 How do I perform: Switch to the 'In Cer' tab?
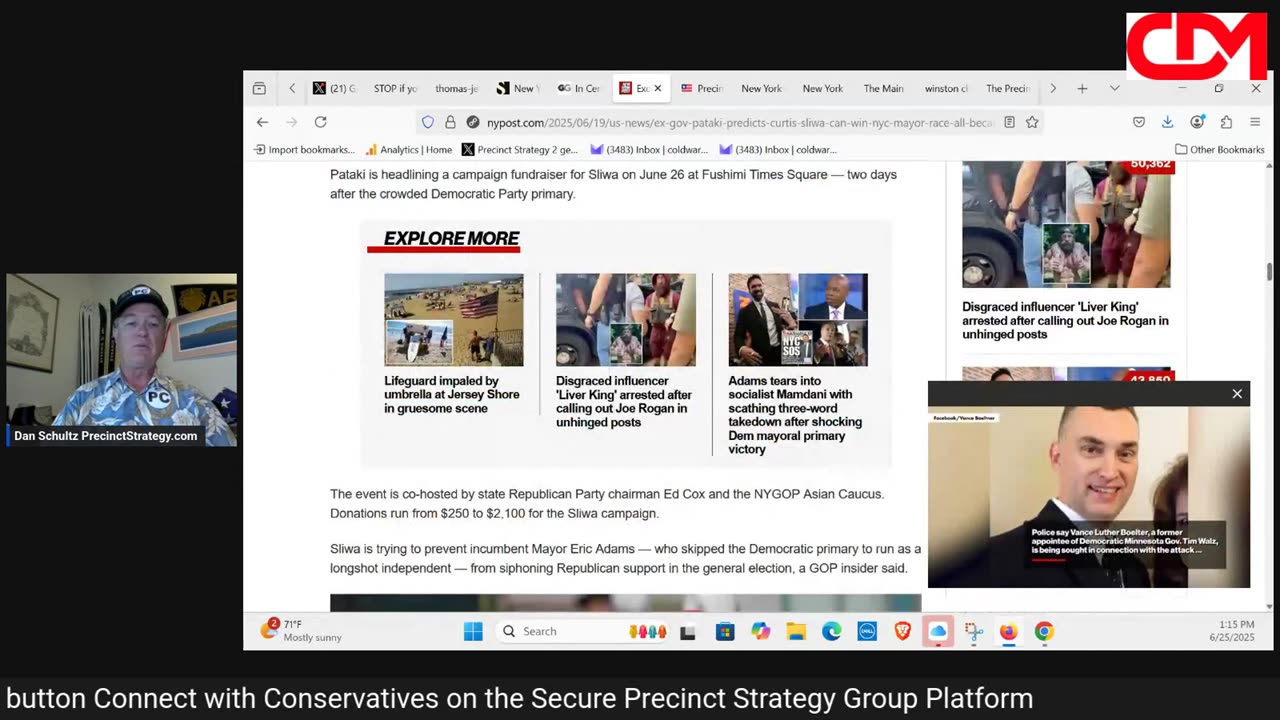click(x=578, y=88)
